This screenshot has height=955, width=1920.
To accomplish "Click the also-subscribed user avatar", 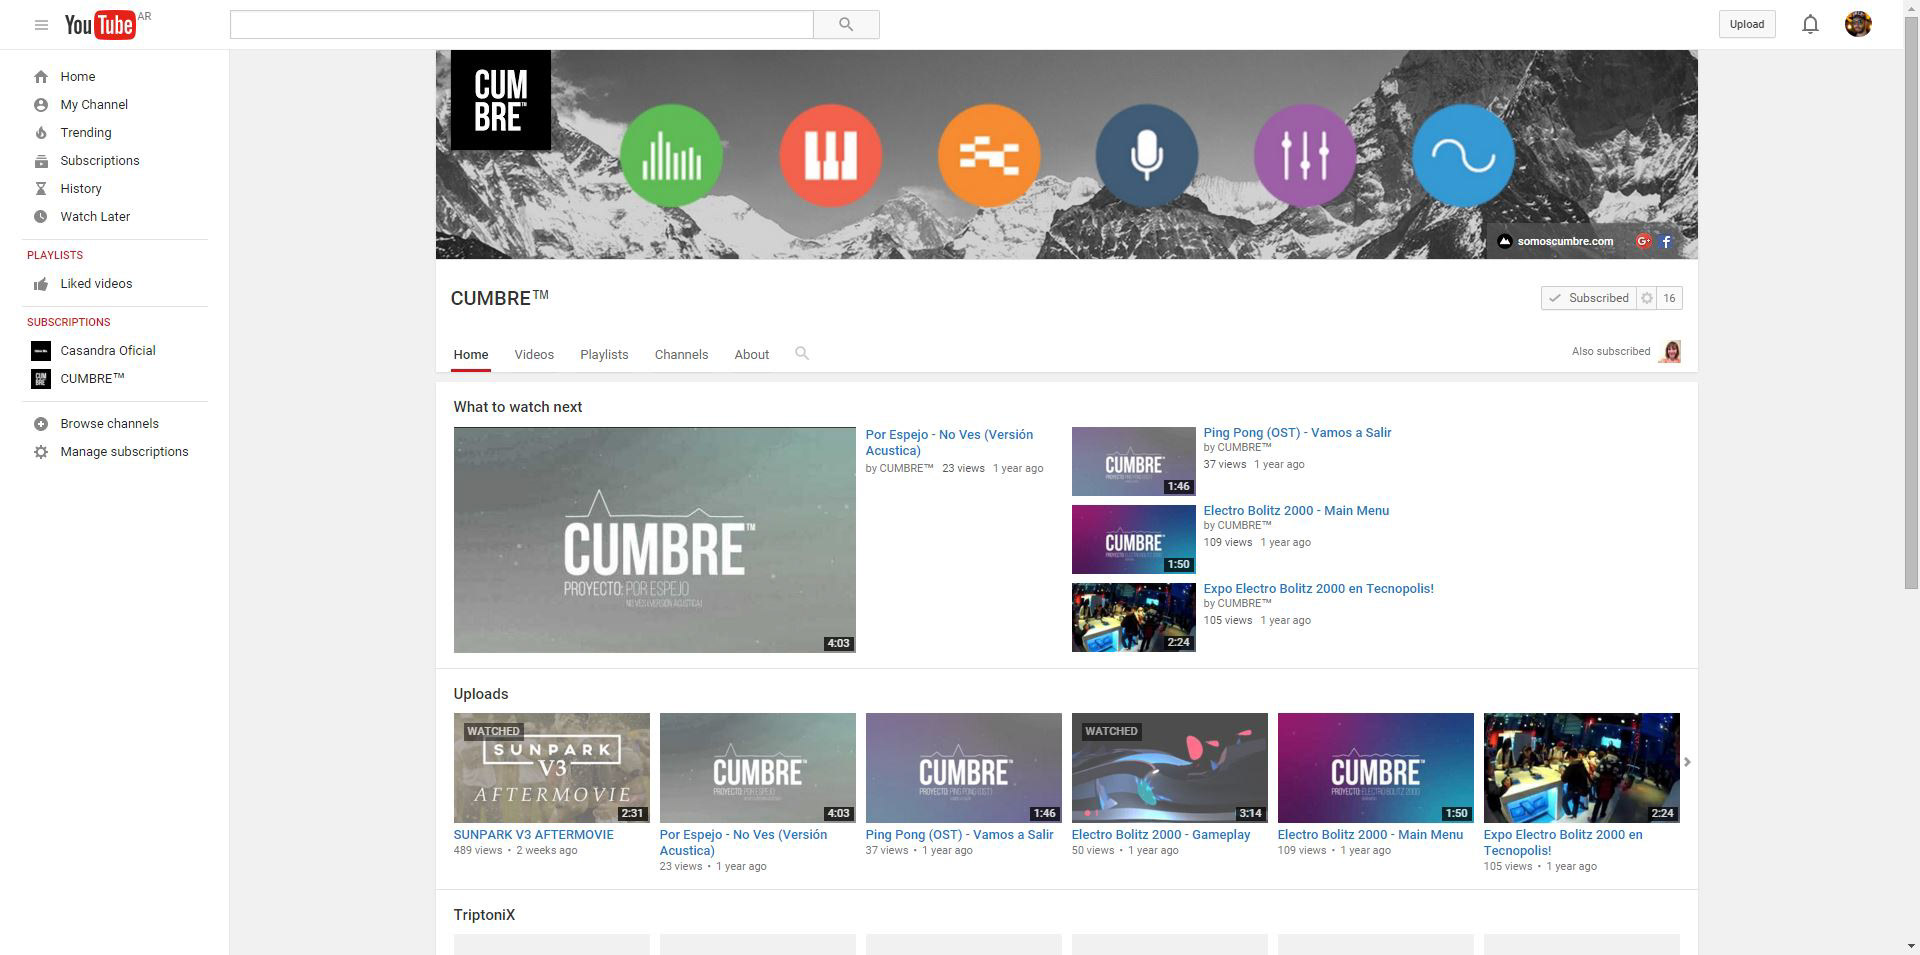I will 1670,351.
